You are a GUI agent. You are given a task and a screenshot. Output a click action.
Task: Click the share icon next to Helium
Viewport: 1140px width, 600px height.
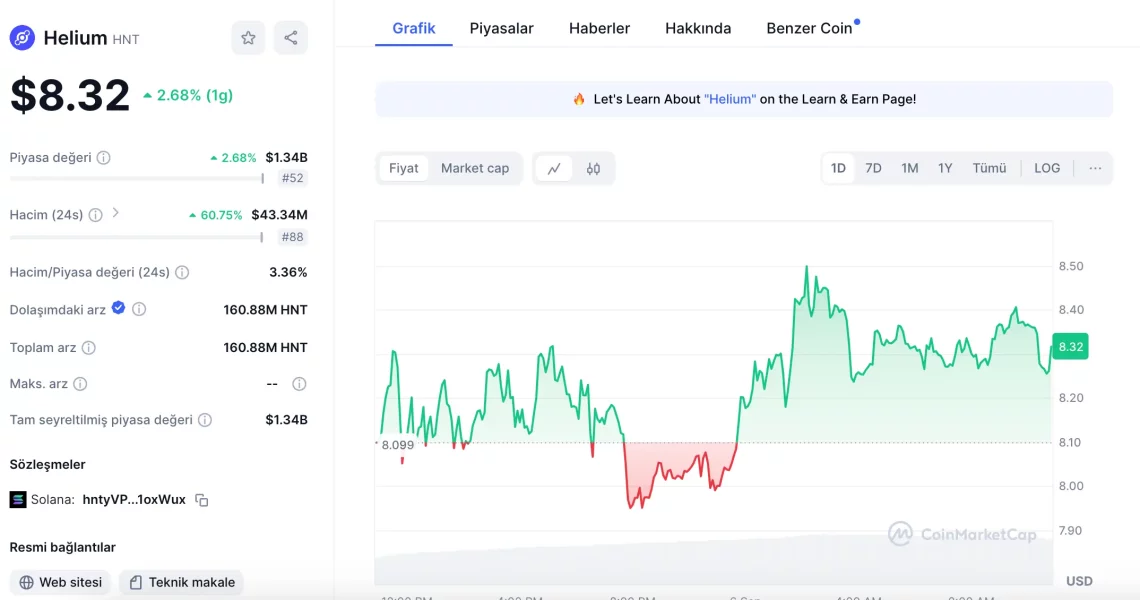tap(291, 38)
